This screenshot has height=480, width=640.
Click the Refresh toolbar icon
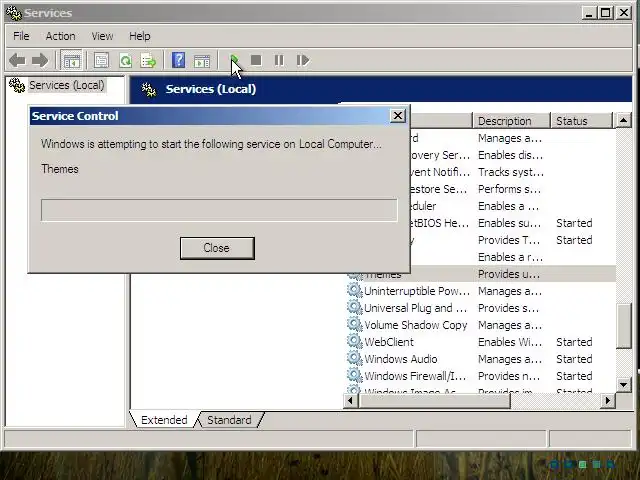[x=125, y=61]
